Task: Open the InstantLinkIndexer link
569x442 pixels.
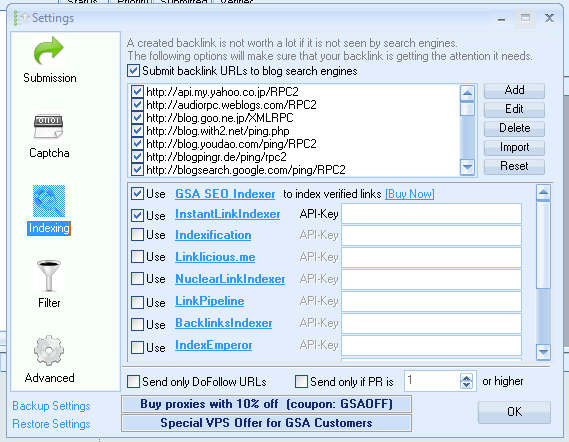Action: click(x=228, y=214)
